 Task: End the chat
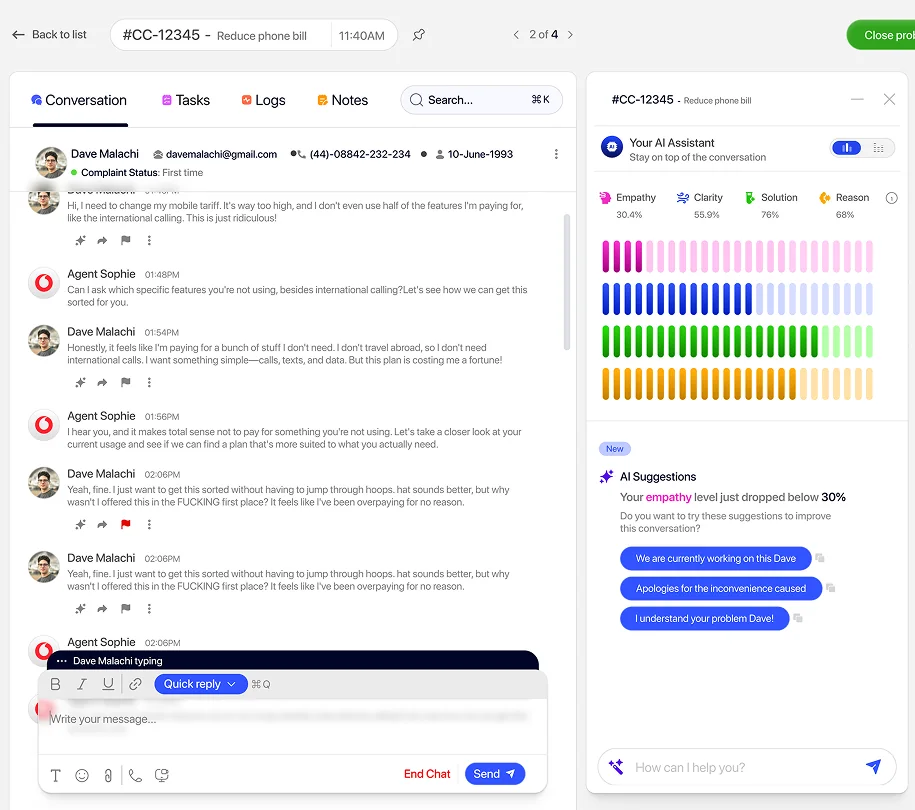coord(427,774)
